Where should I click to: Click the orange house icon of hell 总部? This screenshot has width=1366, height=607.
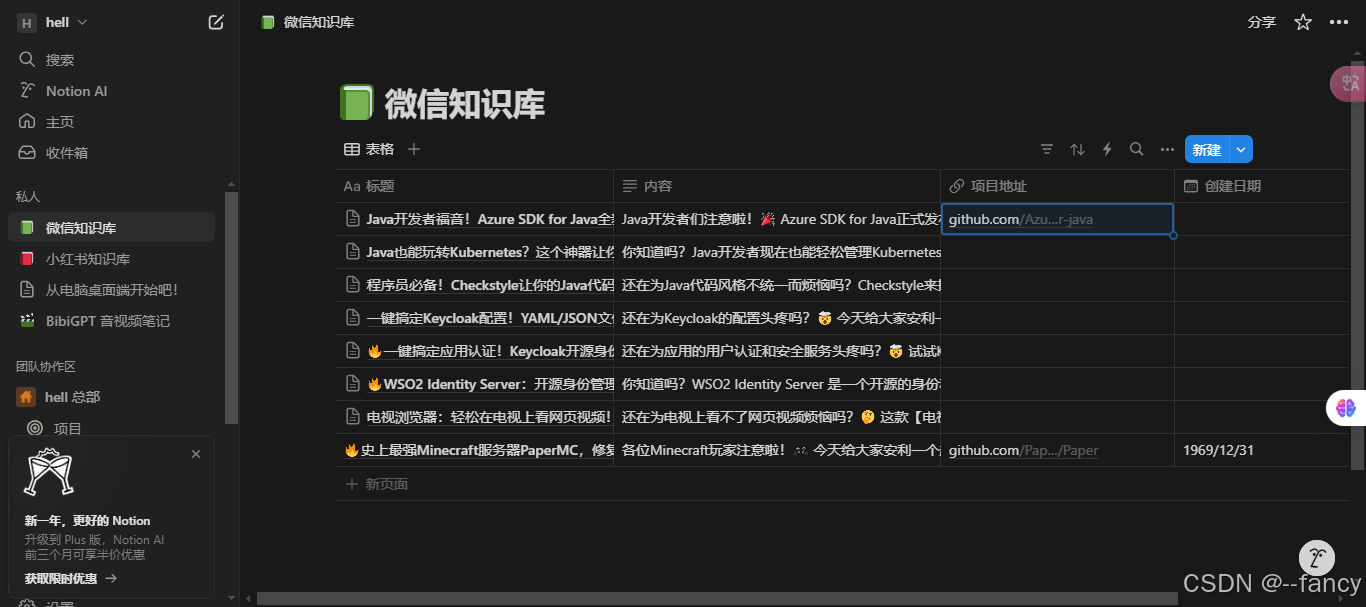tap(26, 397)
